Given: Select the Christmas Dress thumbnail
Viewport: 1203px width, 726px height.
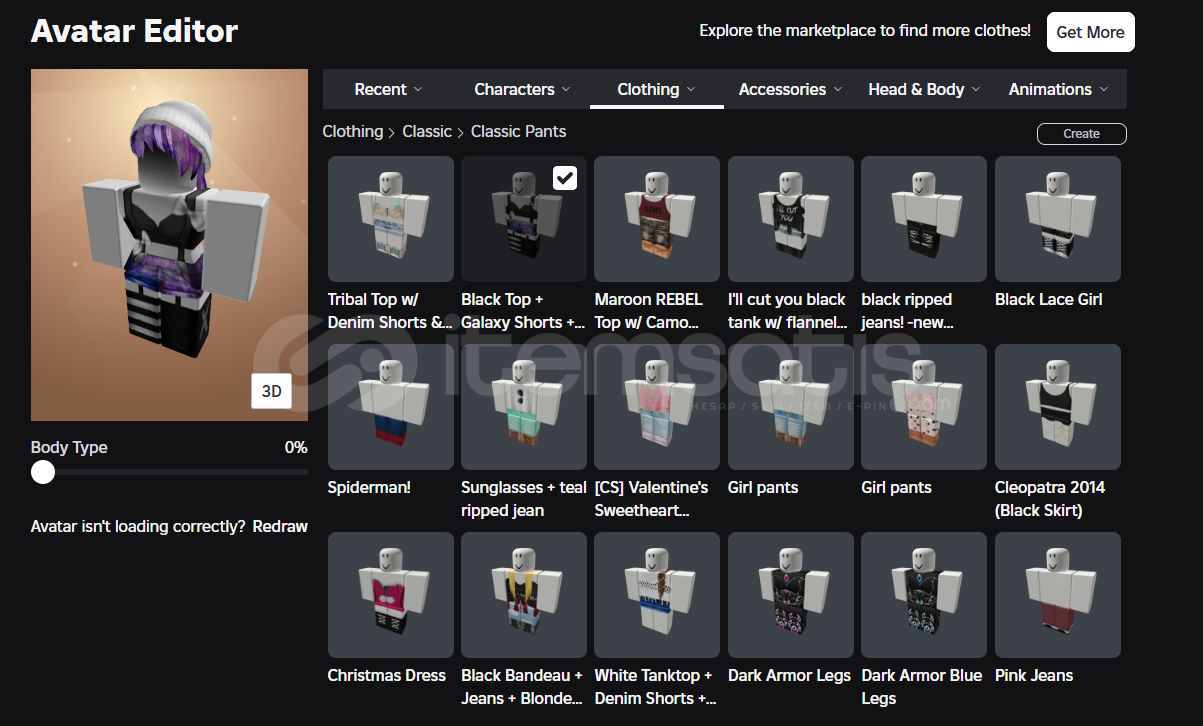Looking at the screenshot, I should click(x=391, y=595).
